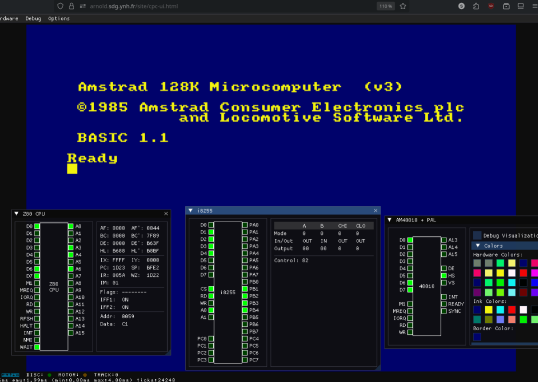The height and width of the screenshot is (382, 538).
Task: Click the D7 pin indicator on Z80 CPU
Action: (x=37, y=276)
